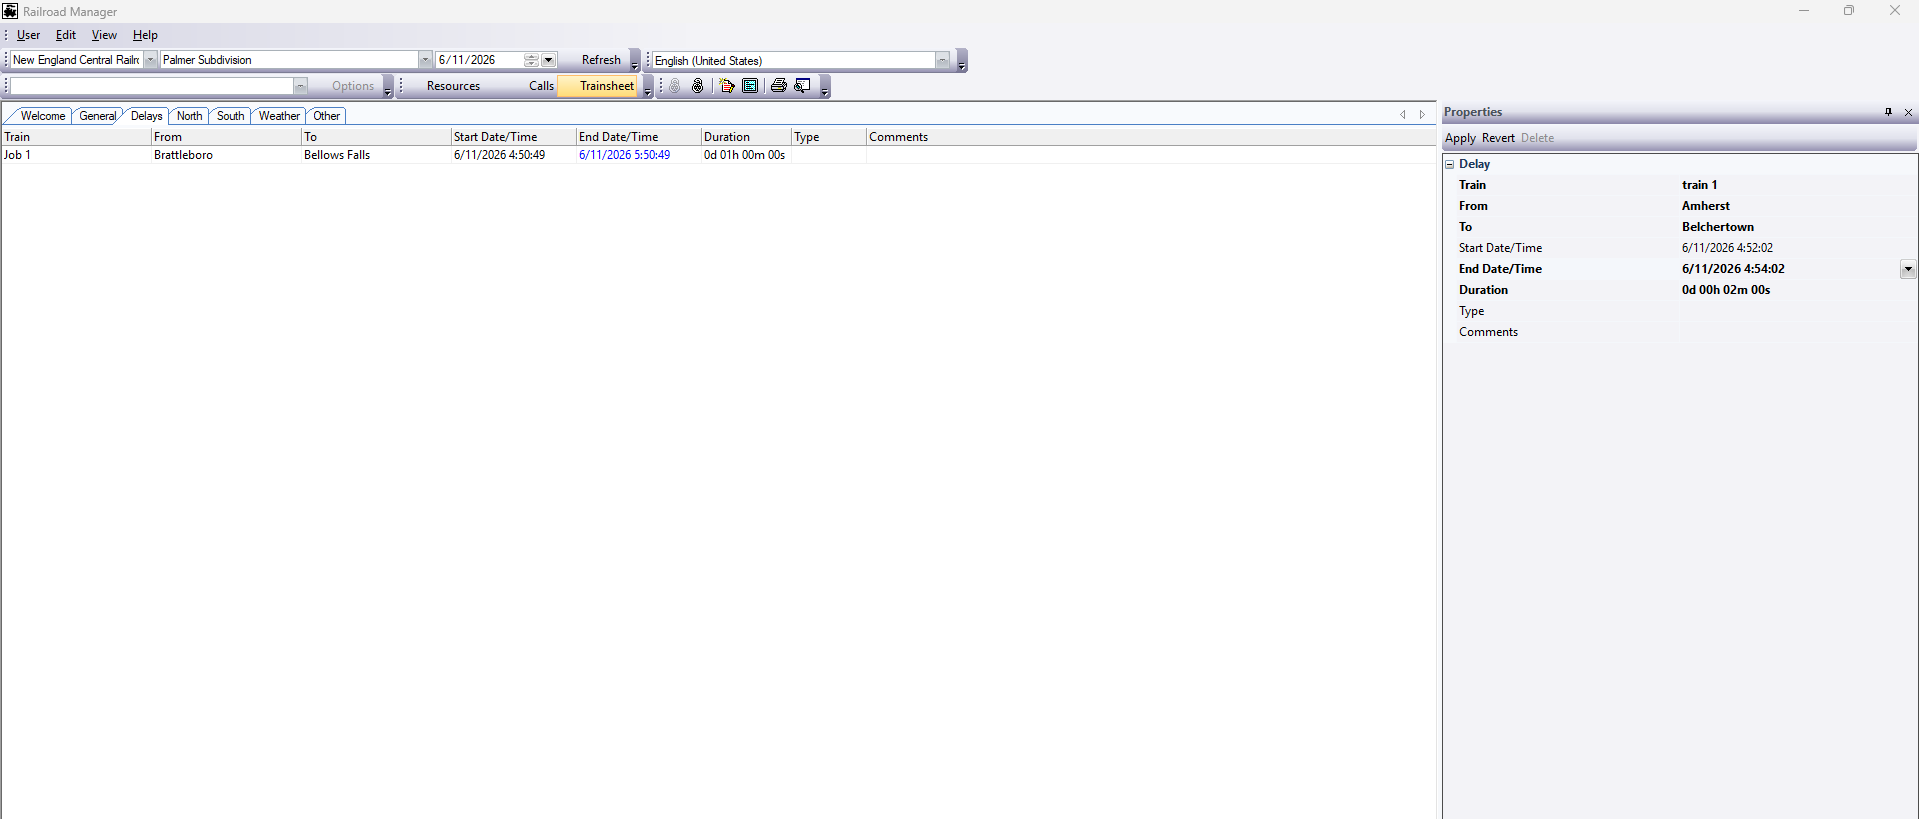Switch to the North tab
The image size is (1919, 819).
[189, 116]
